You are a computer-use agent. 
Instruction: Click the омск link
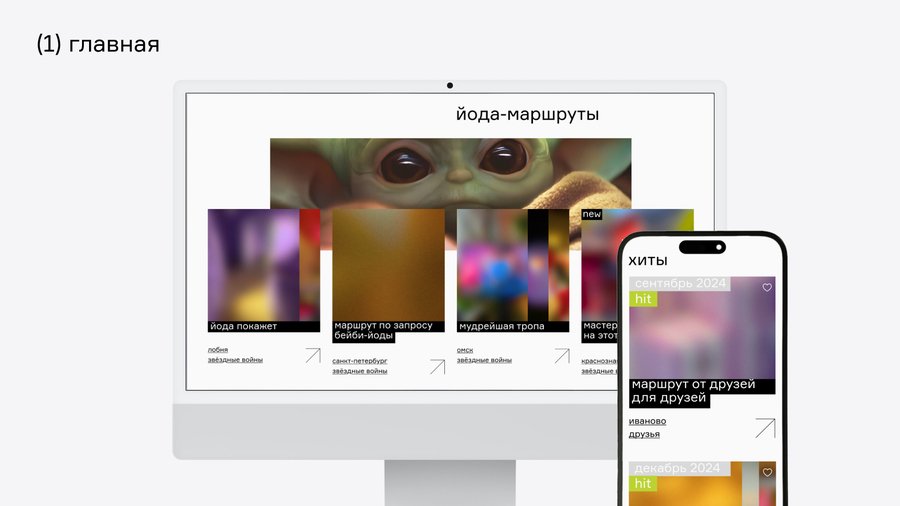[465, 350]
